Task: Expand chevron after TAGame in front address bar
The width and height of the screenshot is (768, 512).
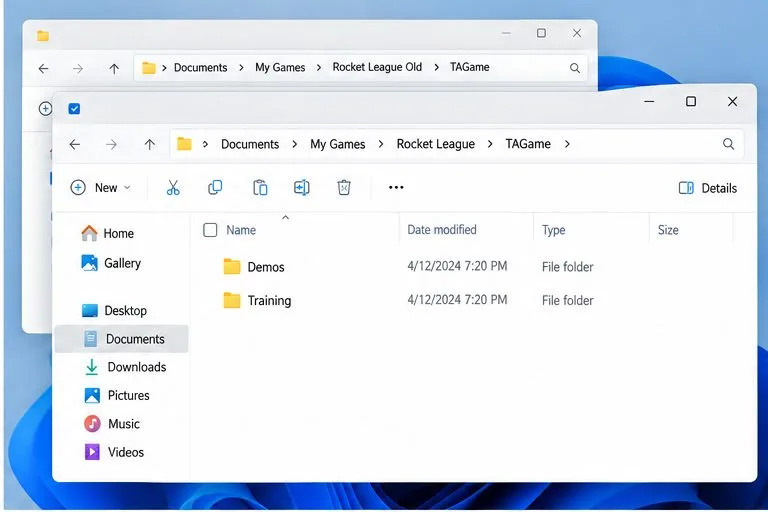Action: click(x=567, y=144)
